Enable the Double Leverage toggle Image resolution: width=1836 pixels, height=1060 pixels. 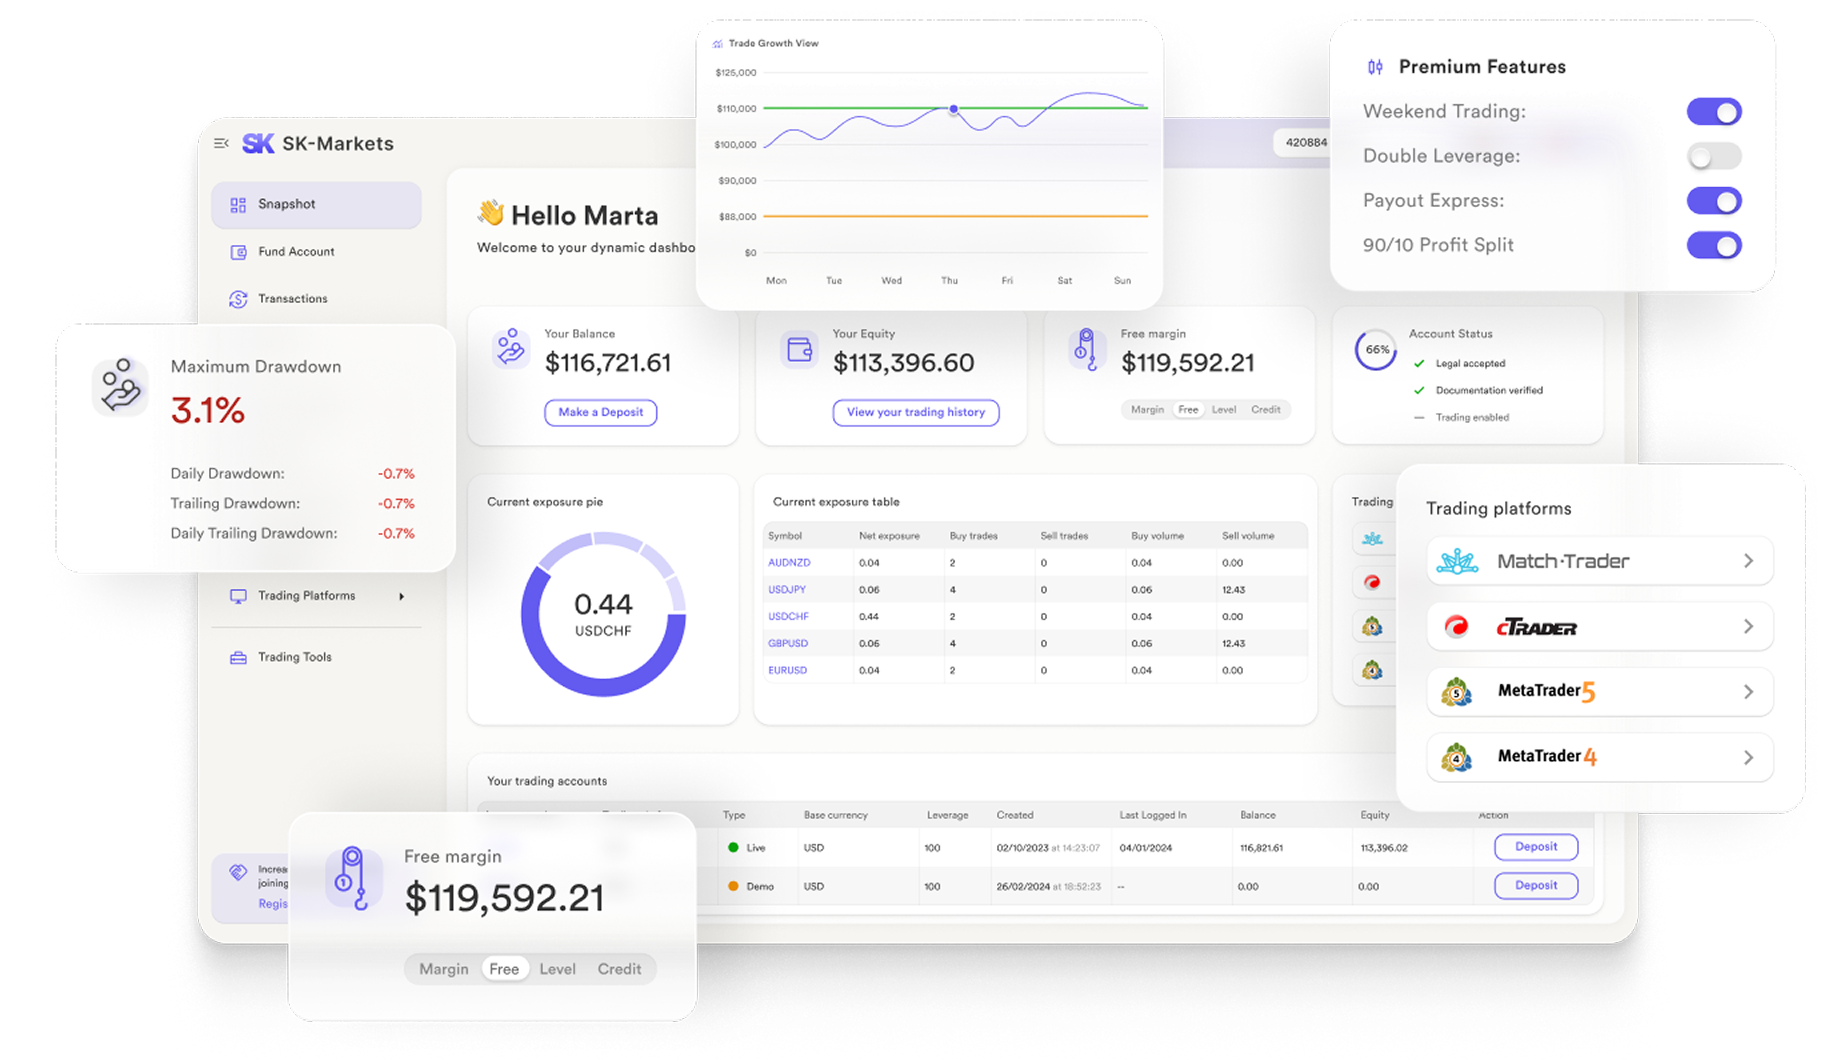pyautogui.click(x=1714, y=157)
